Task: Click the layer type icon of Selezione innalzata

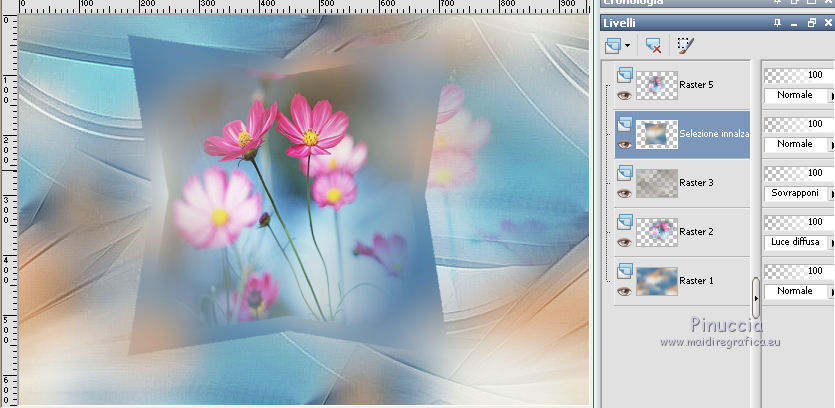Action: [625, 124]
